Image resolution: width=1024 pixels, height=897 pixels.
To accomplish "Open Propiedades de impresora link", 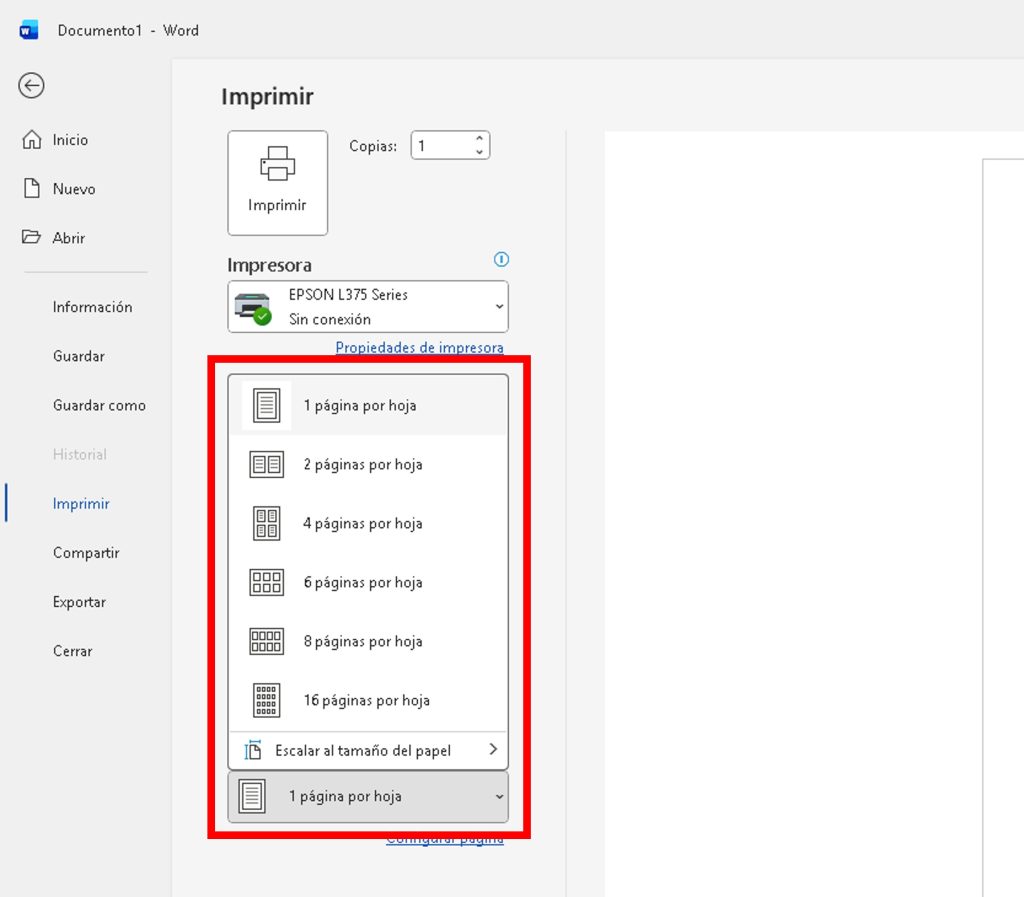I will 419,348.
